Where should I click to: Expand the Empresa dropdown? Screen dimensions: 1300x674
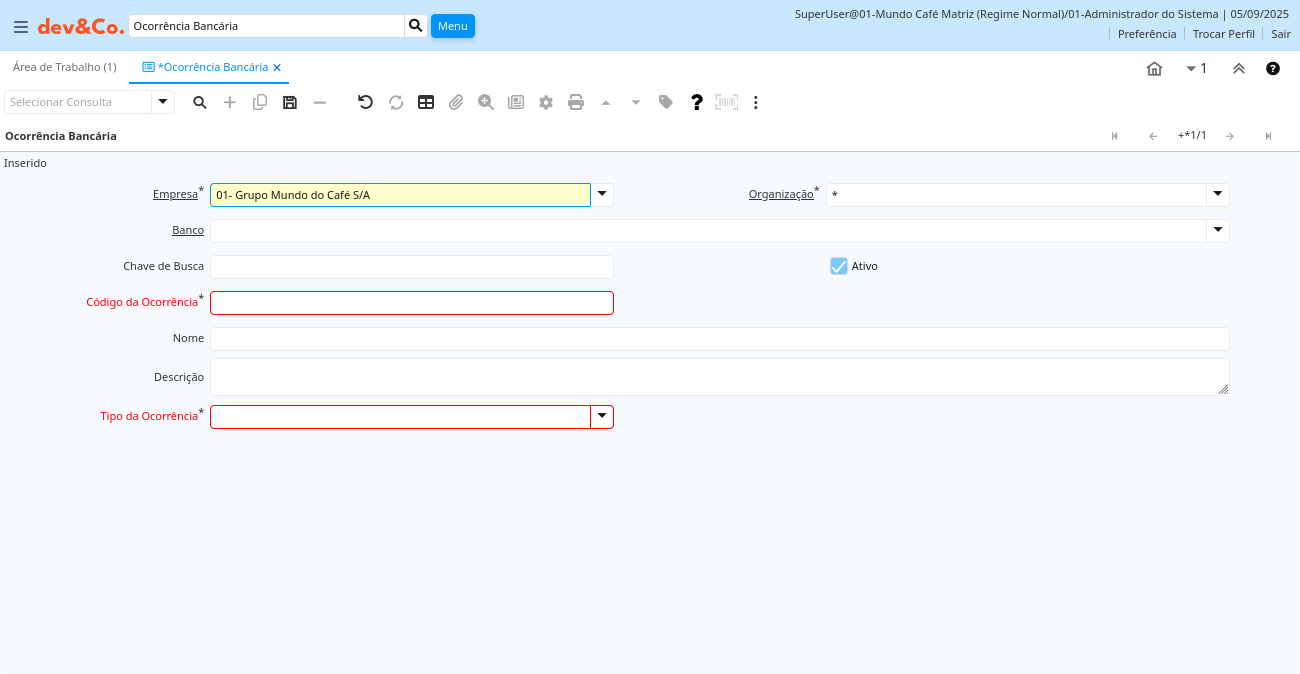point(602,195)
